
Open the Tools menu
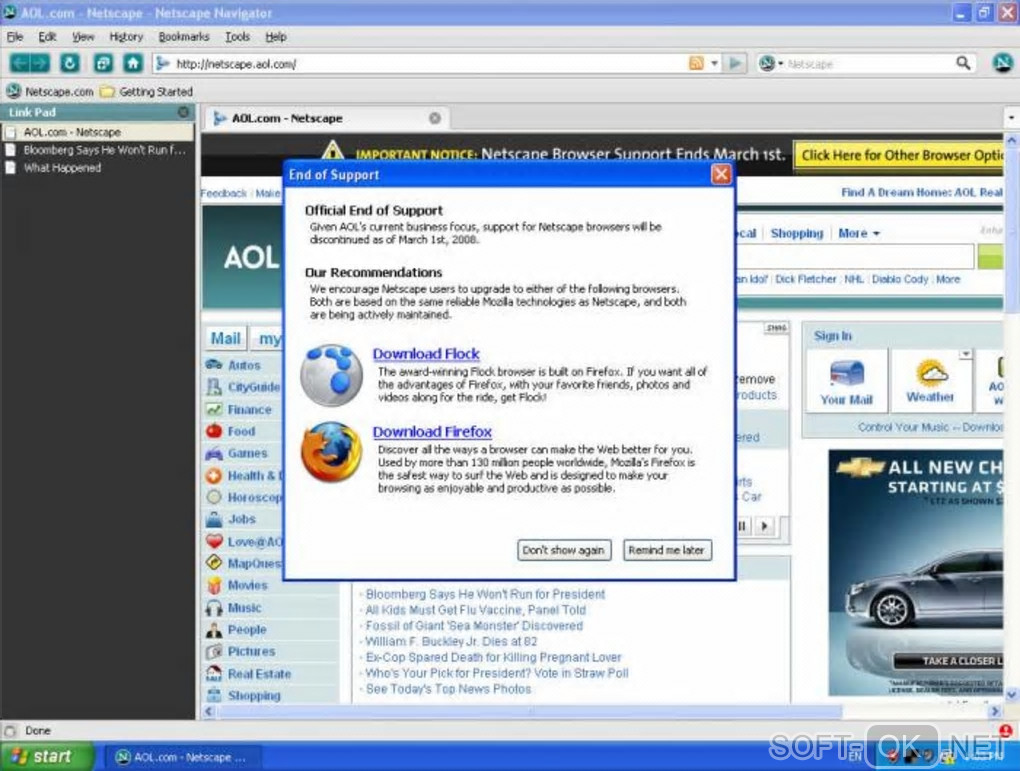tap(237, 36)
